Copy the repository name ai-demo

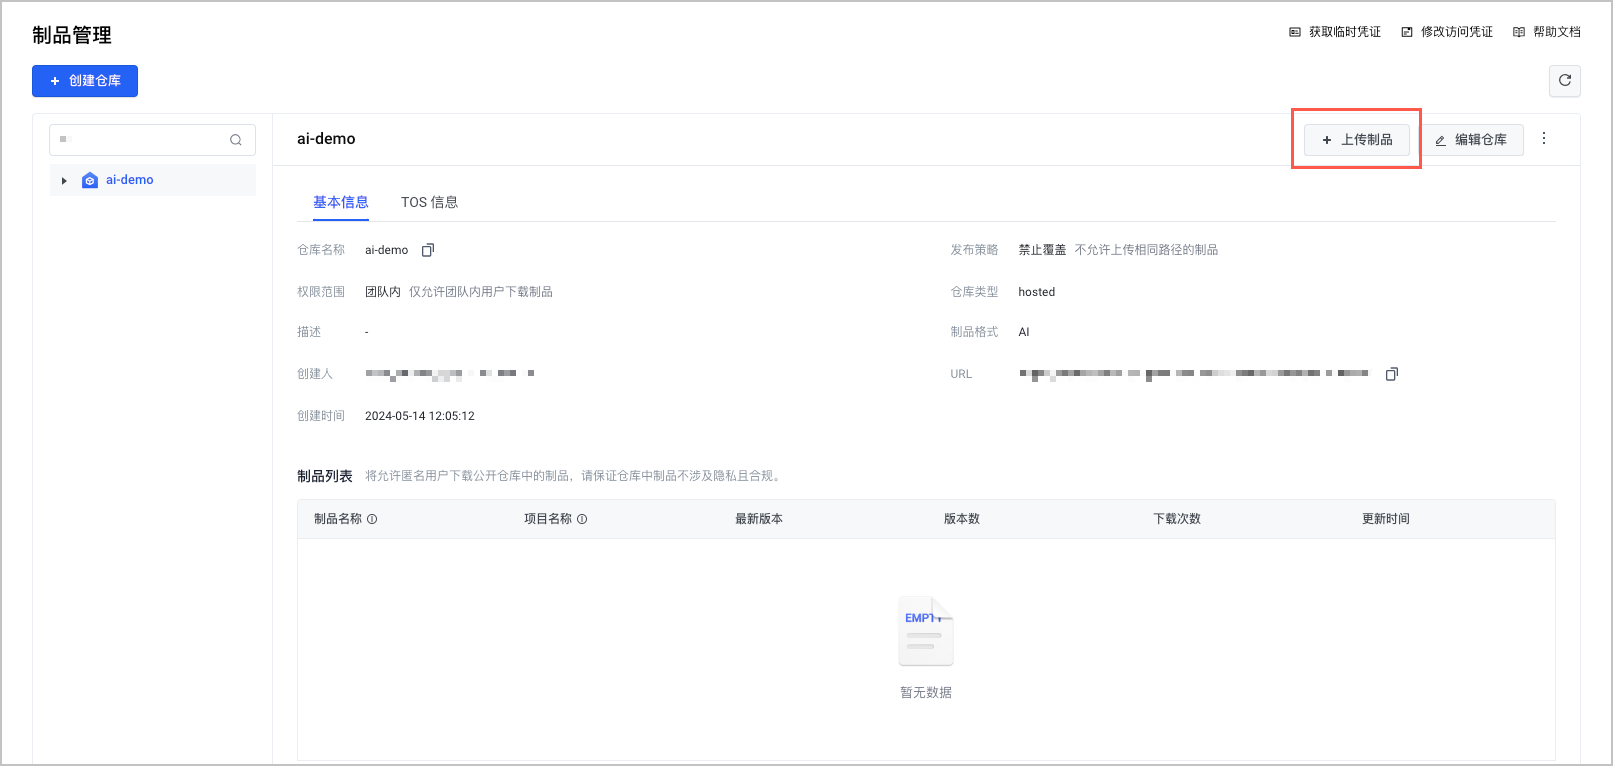click(428, 250)
